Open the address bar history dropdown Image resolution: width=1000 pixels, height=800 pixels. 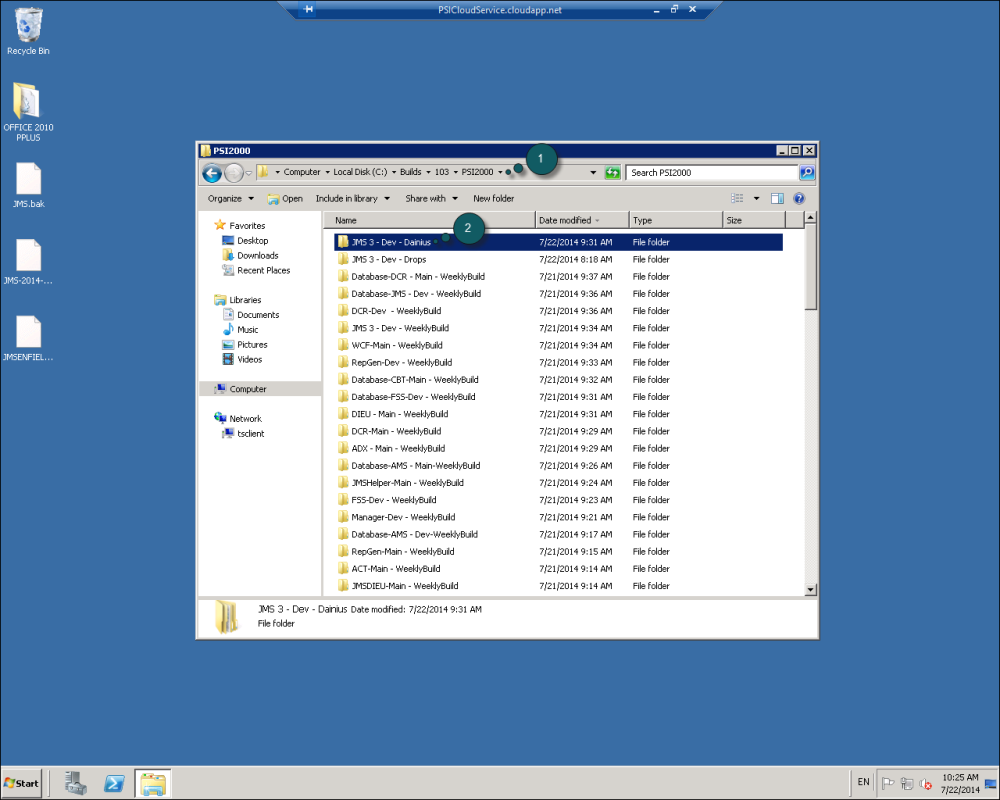593,172
